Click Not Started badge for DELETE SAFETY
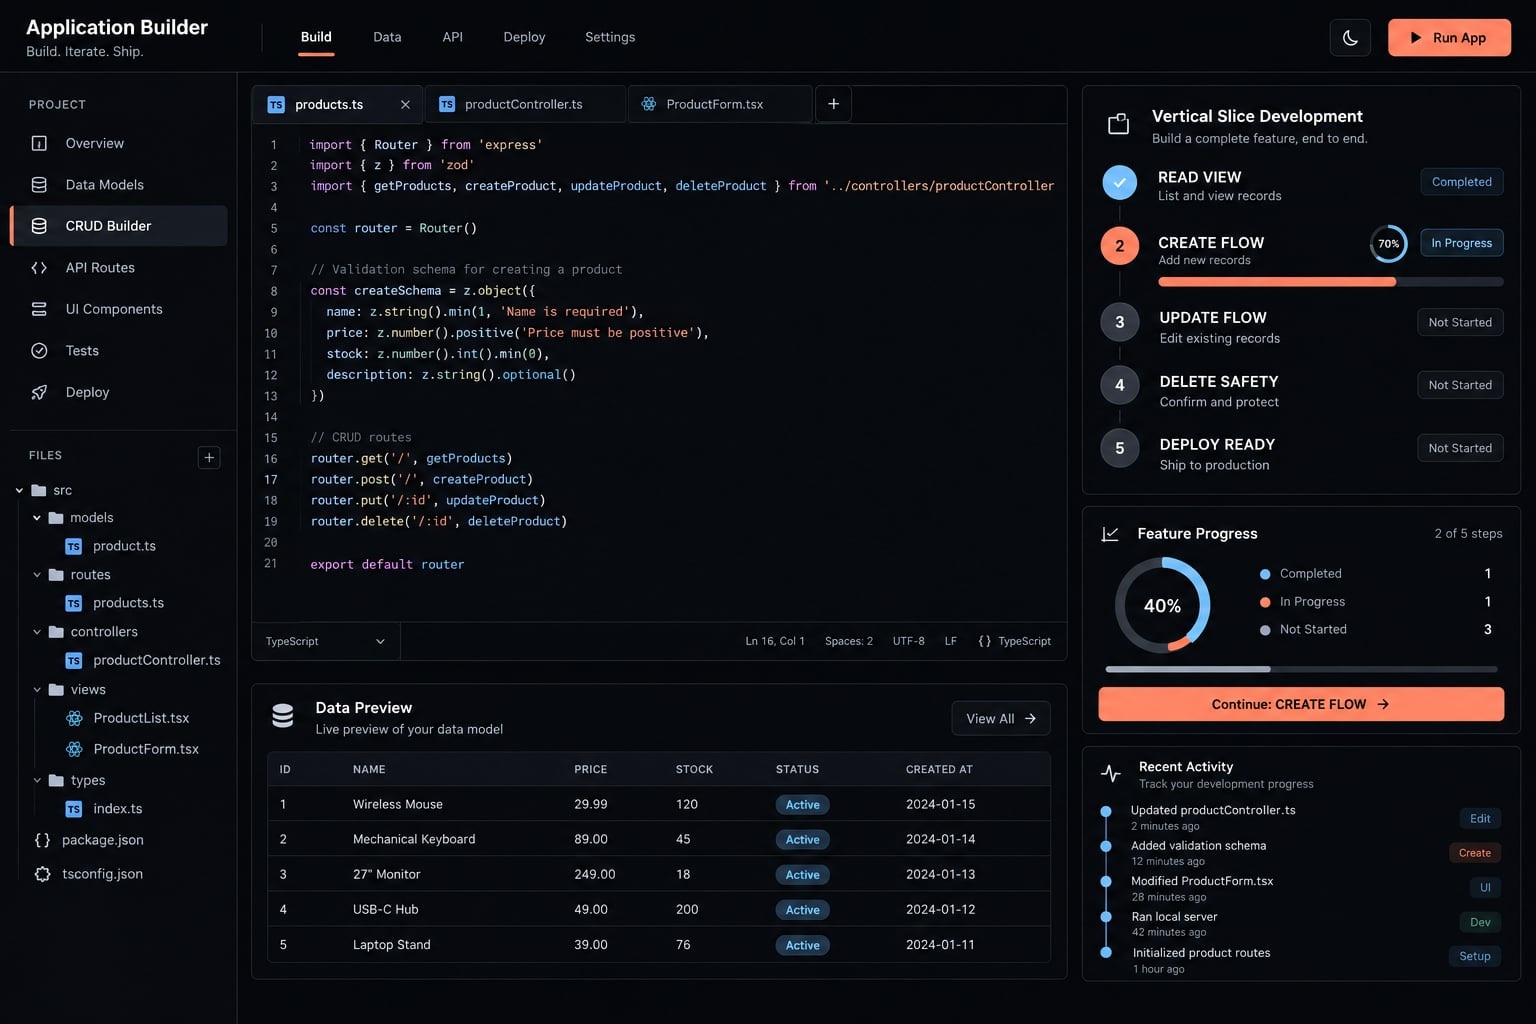The height and width of the screenshot is (1024, 1536). 1460,385
